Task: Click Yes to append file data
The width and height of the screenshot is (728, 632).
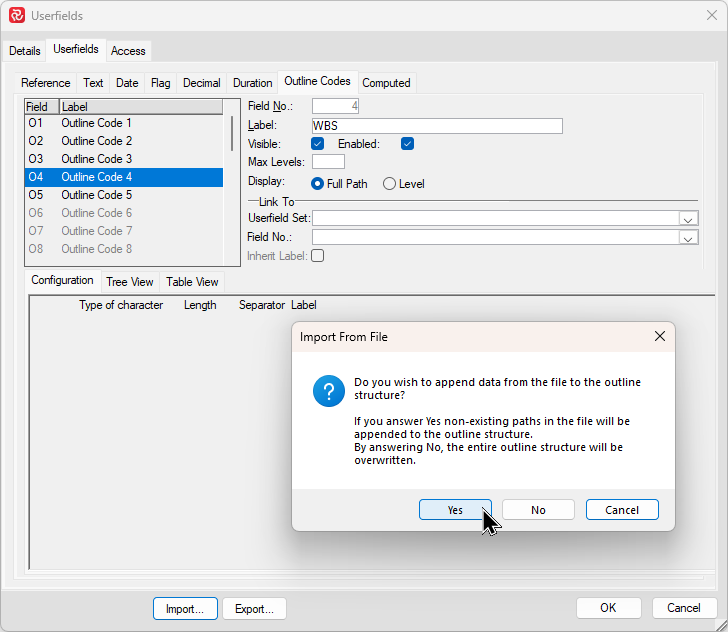Action: click(x=455, y=510)
